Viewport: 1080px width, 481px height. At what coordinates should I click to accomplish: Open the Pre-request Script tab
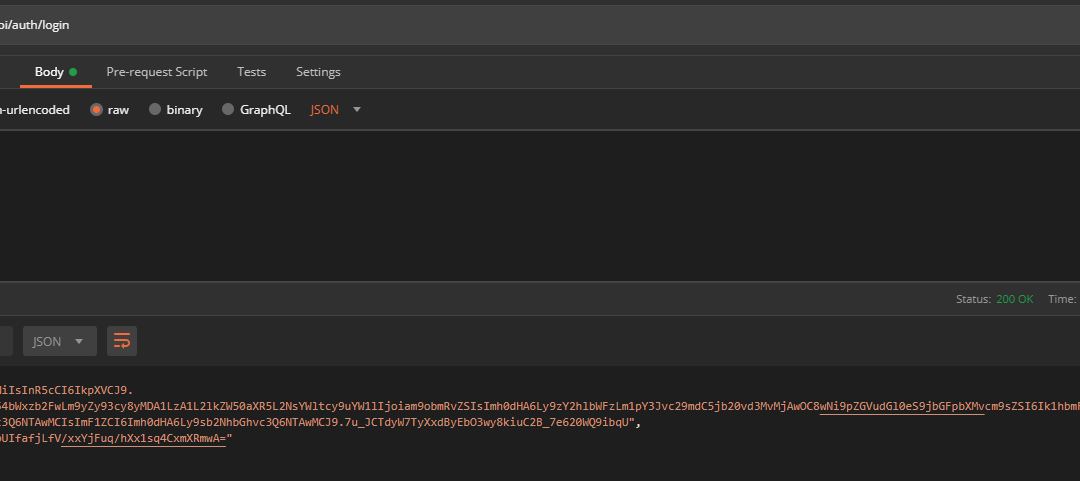(x=157, y=72)
